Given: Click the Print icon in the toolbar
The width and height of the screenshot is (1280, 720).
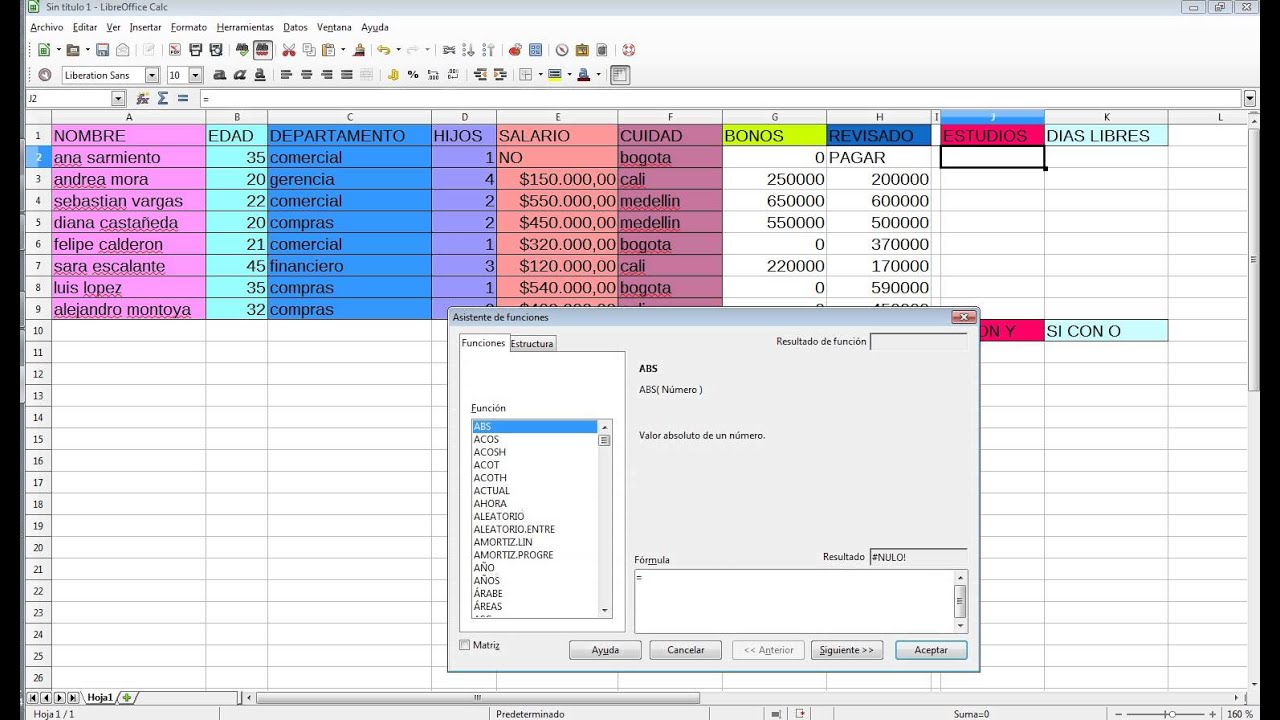Looking at the screenshot, I should coord(196,50).
